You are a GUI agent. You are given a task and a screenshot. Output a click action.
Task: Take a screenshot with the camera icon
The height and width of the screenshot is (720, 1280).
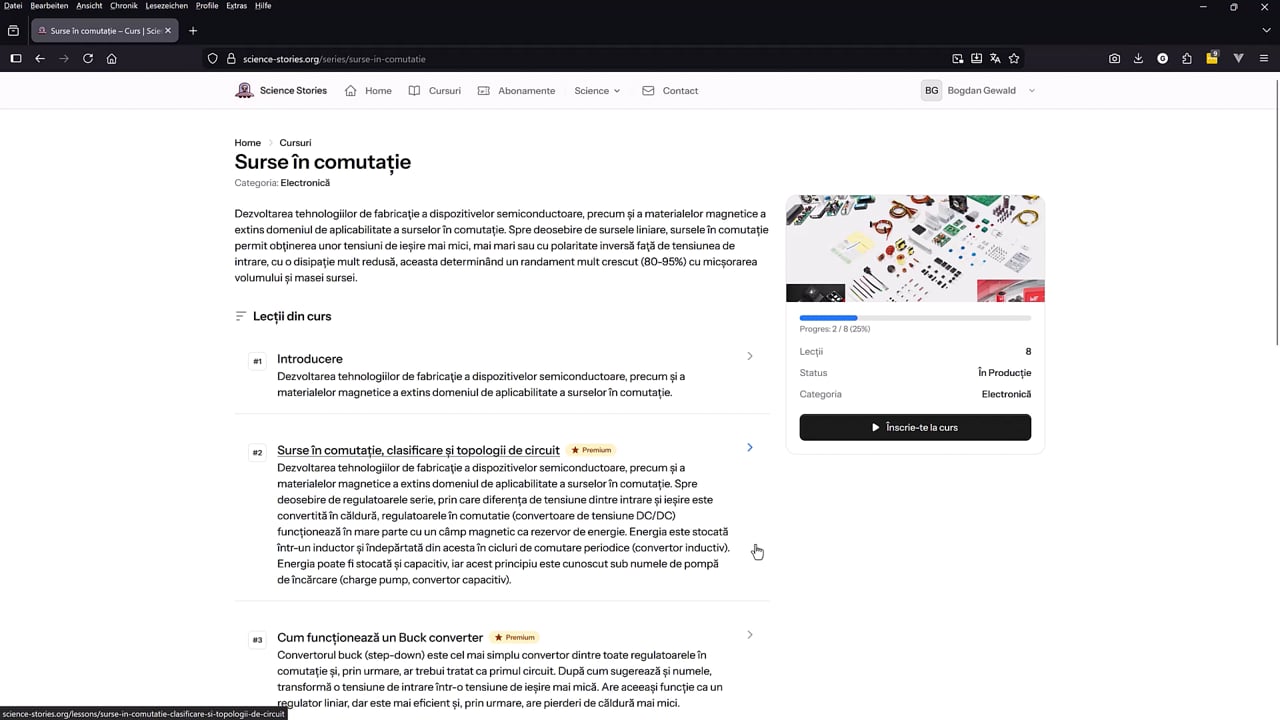(1114, 59)
